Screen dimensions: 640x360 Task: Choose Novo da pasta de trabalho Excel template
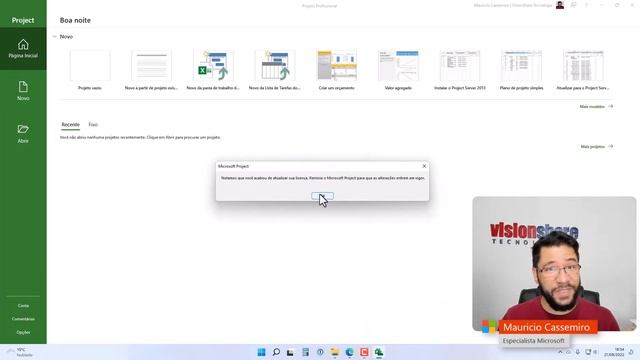click(213, 70)
